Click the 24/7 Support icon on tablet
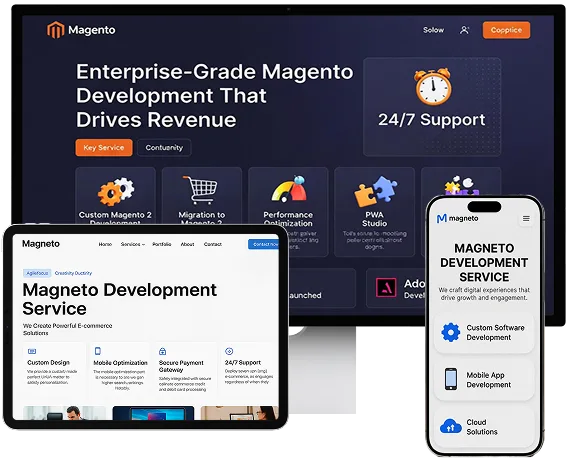The height and width of the screenshot is (458, 569). [x=229, y=351]
